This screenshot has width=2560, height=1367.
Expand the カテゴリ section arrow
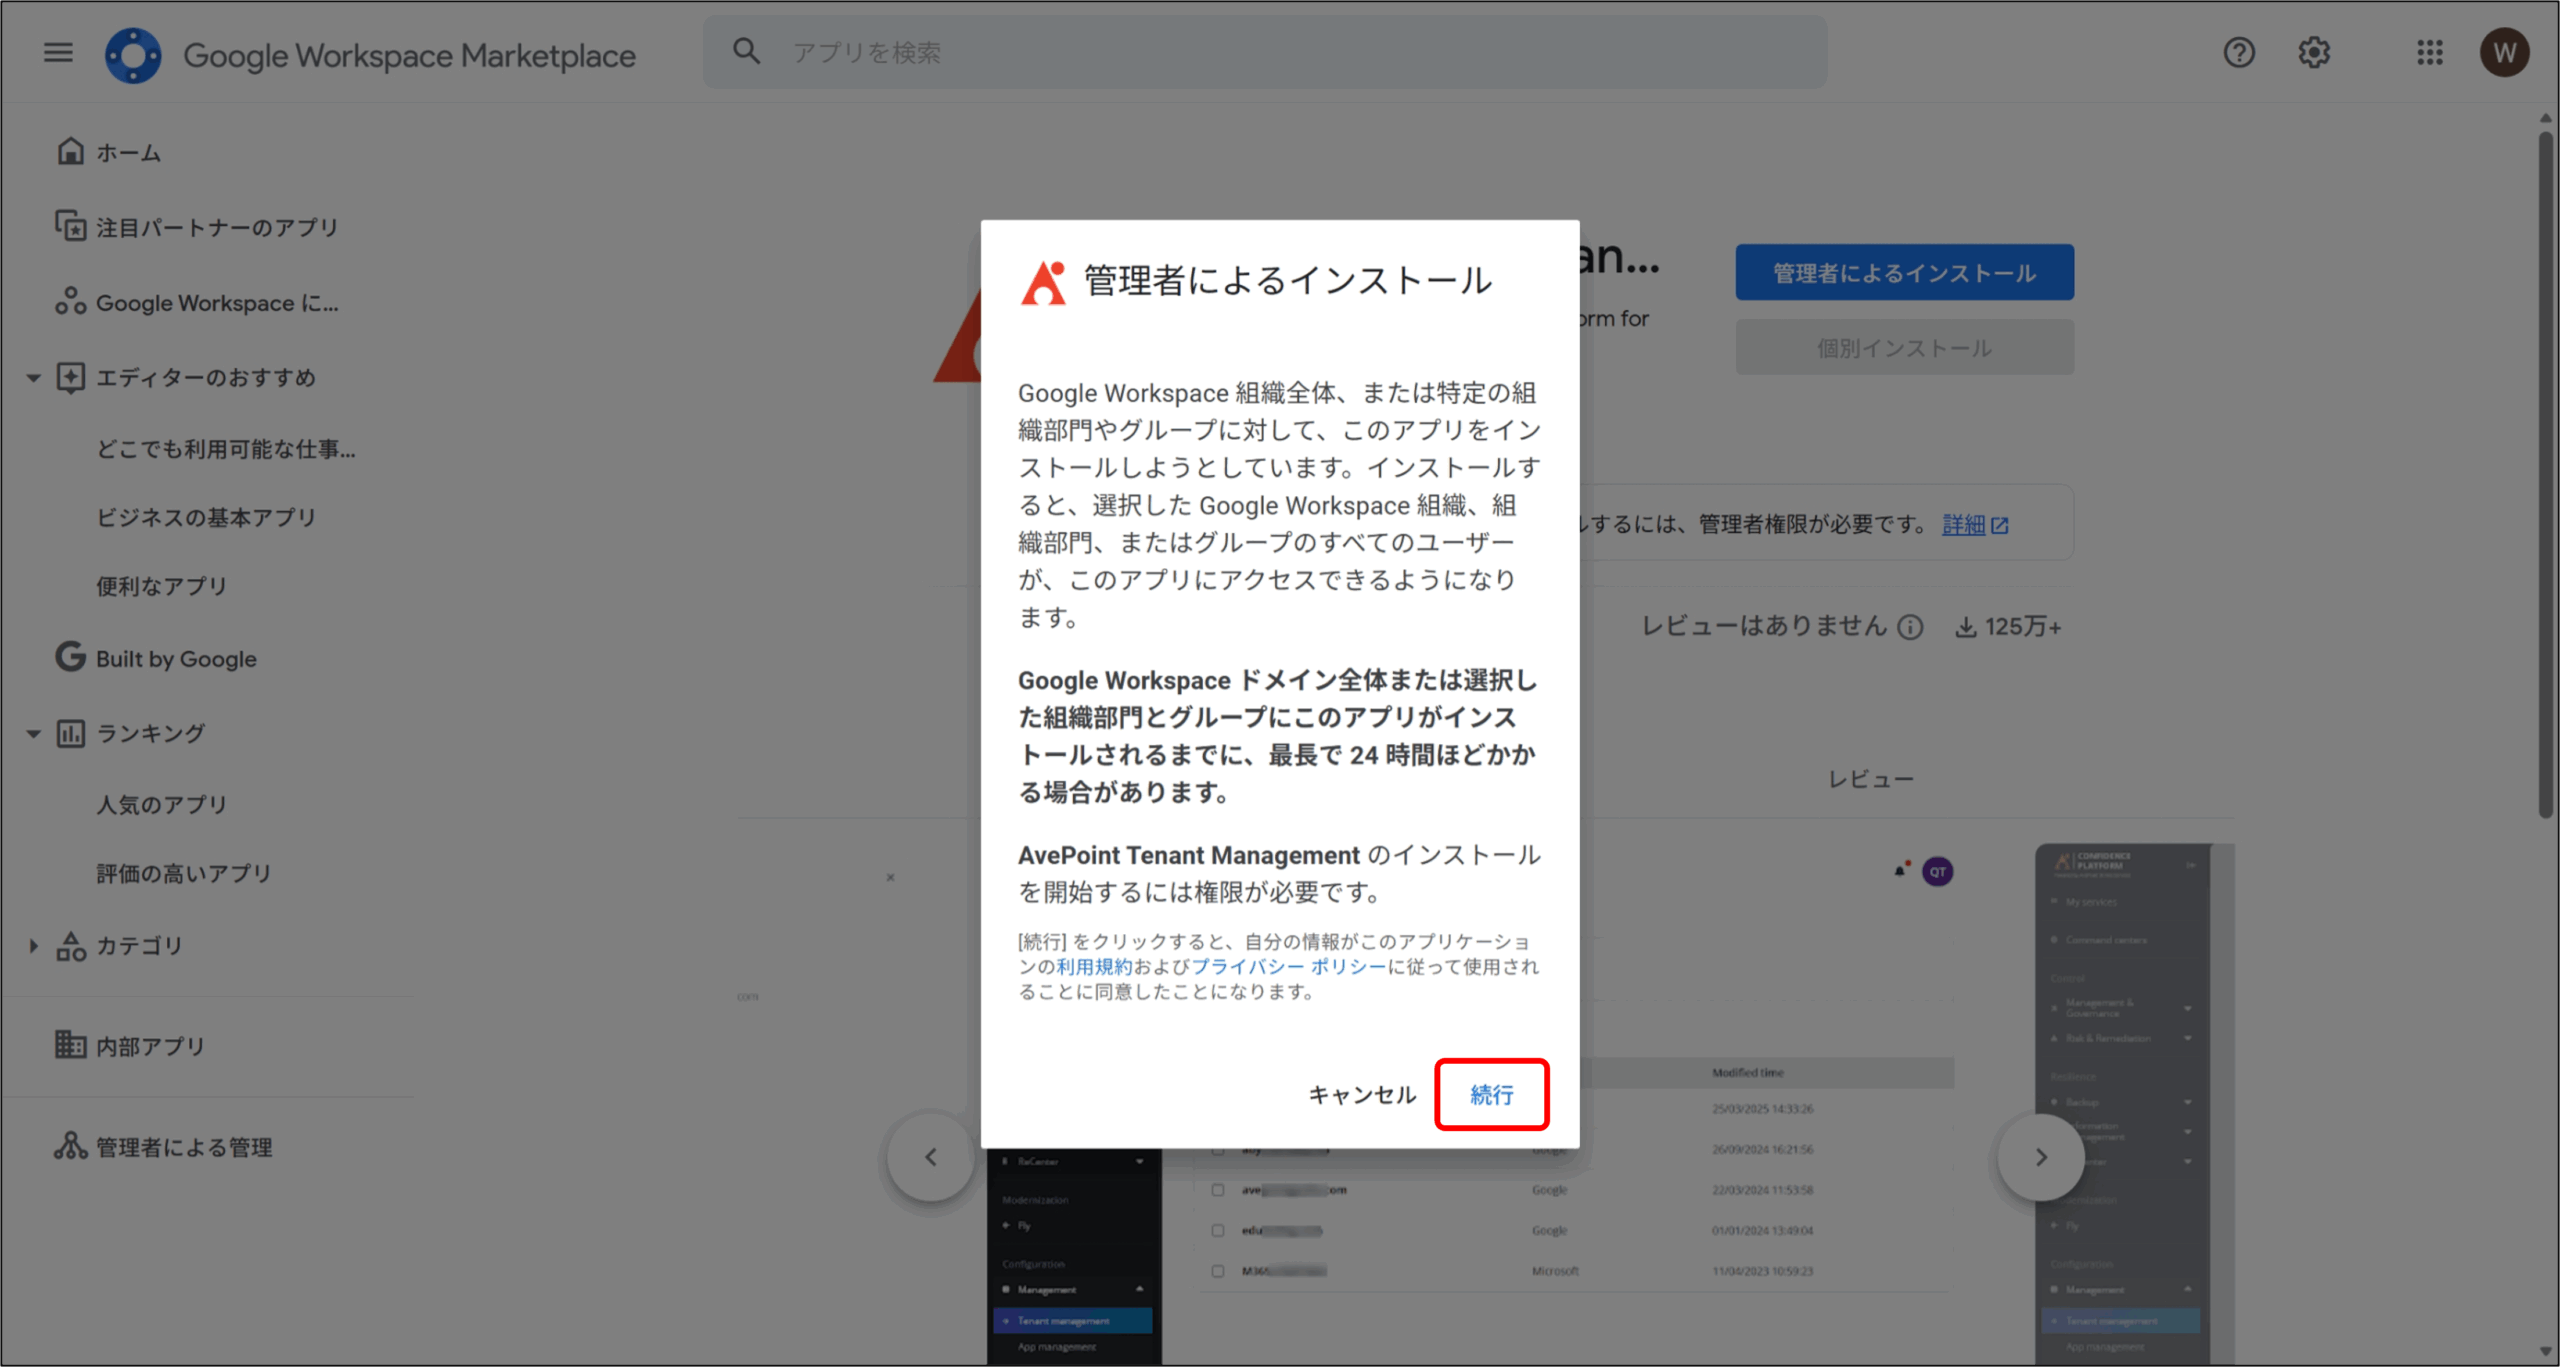click(33, 946)
